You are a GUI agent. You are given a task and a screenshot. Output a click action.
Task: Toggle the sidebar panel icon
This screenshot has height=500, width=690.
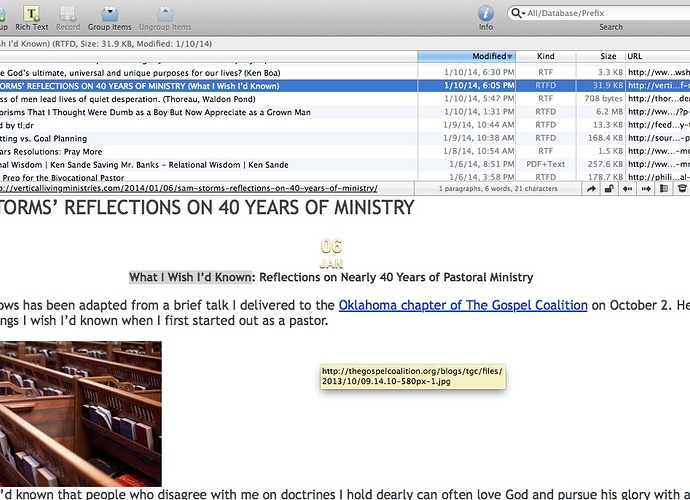pyautogui.click(x=664, y=188)
